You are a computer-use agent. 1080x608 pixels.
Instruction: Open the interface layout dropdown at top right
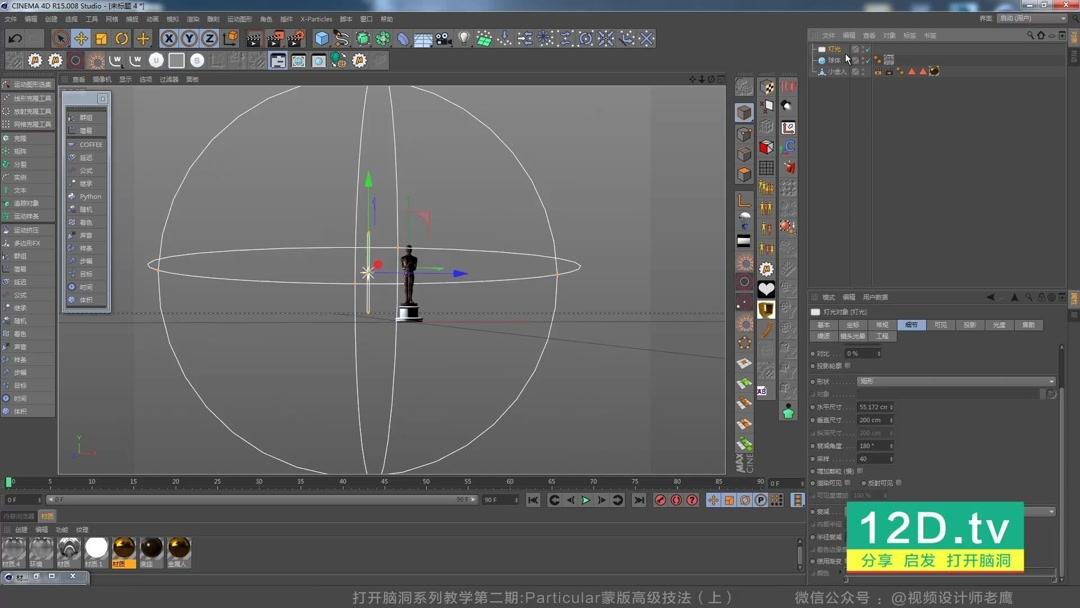1032,18
